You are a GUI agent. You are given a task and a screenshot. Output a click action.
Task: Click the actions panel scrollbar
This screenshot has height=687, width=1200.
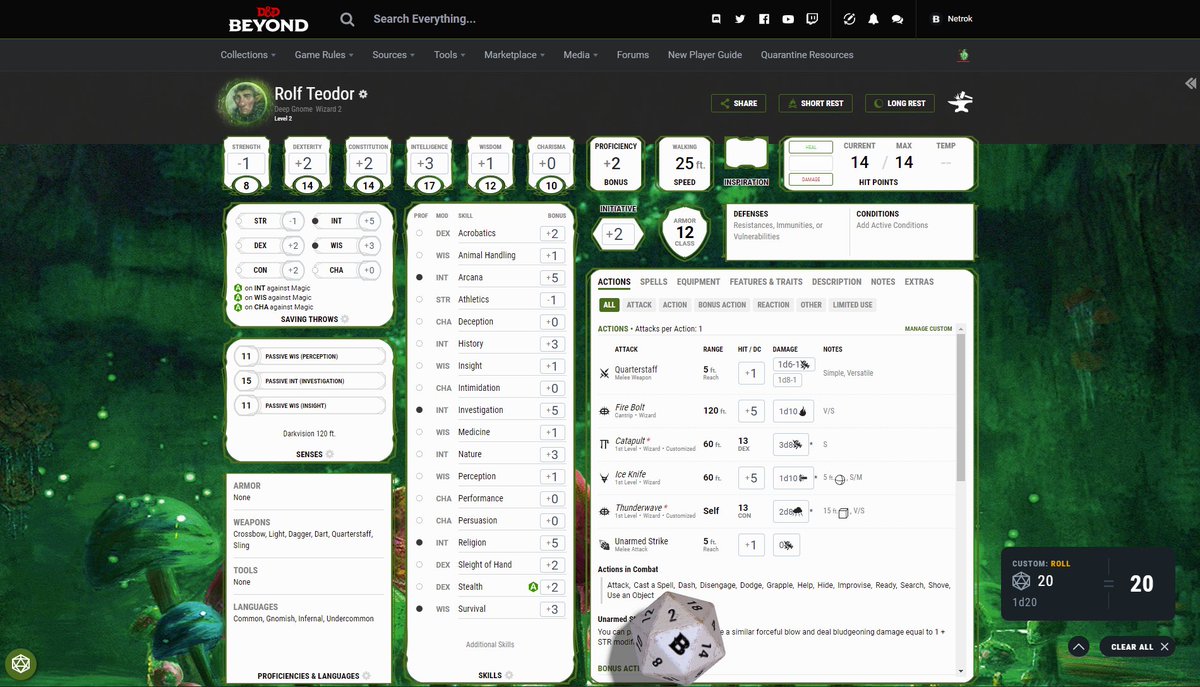[961, 408]
